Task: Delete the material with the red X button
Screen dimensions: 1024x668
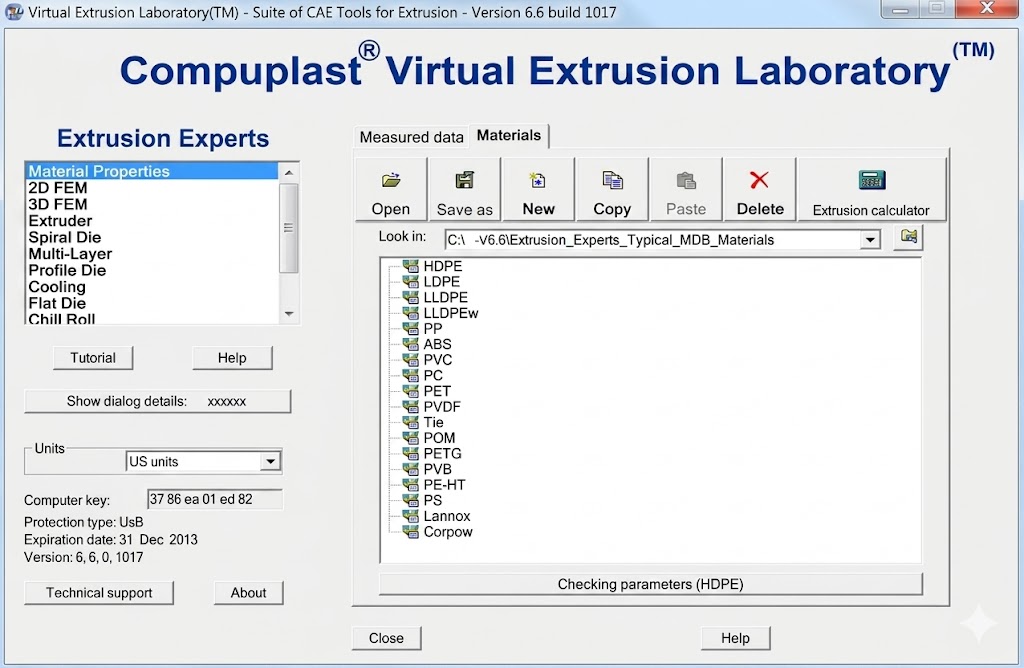Action: tap(760, 189)
